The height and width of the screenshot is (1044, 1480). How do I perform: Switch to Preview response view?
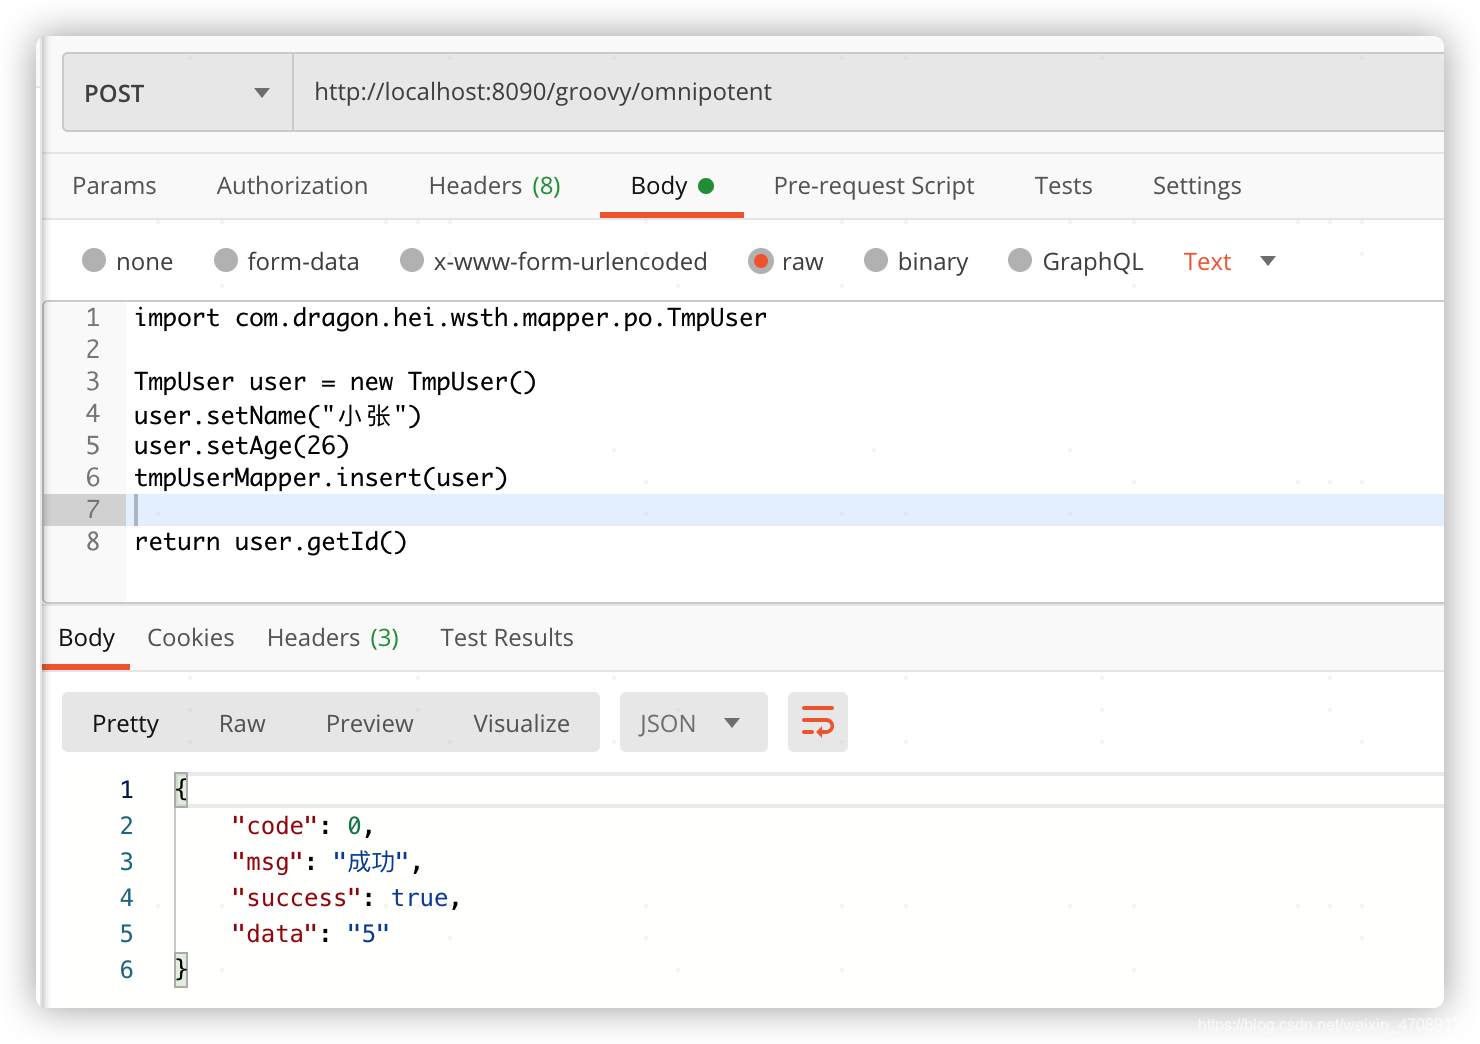pyautogui.click(x=369, y=723)
